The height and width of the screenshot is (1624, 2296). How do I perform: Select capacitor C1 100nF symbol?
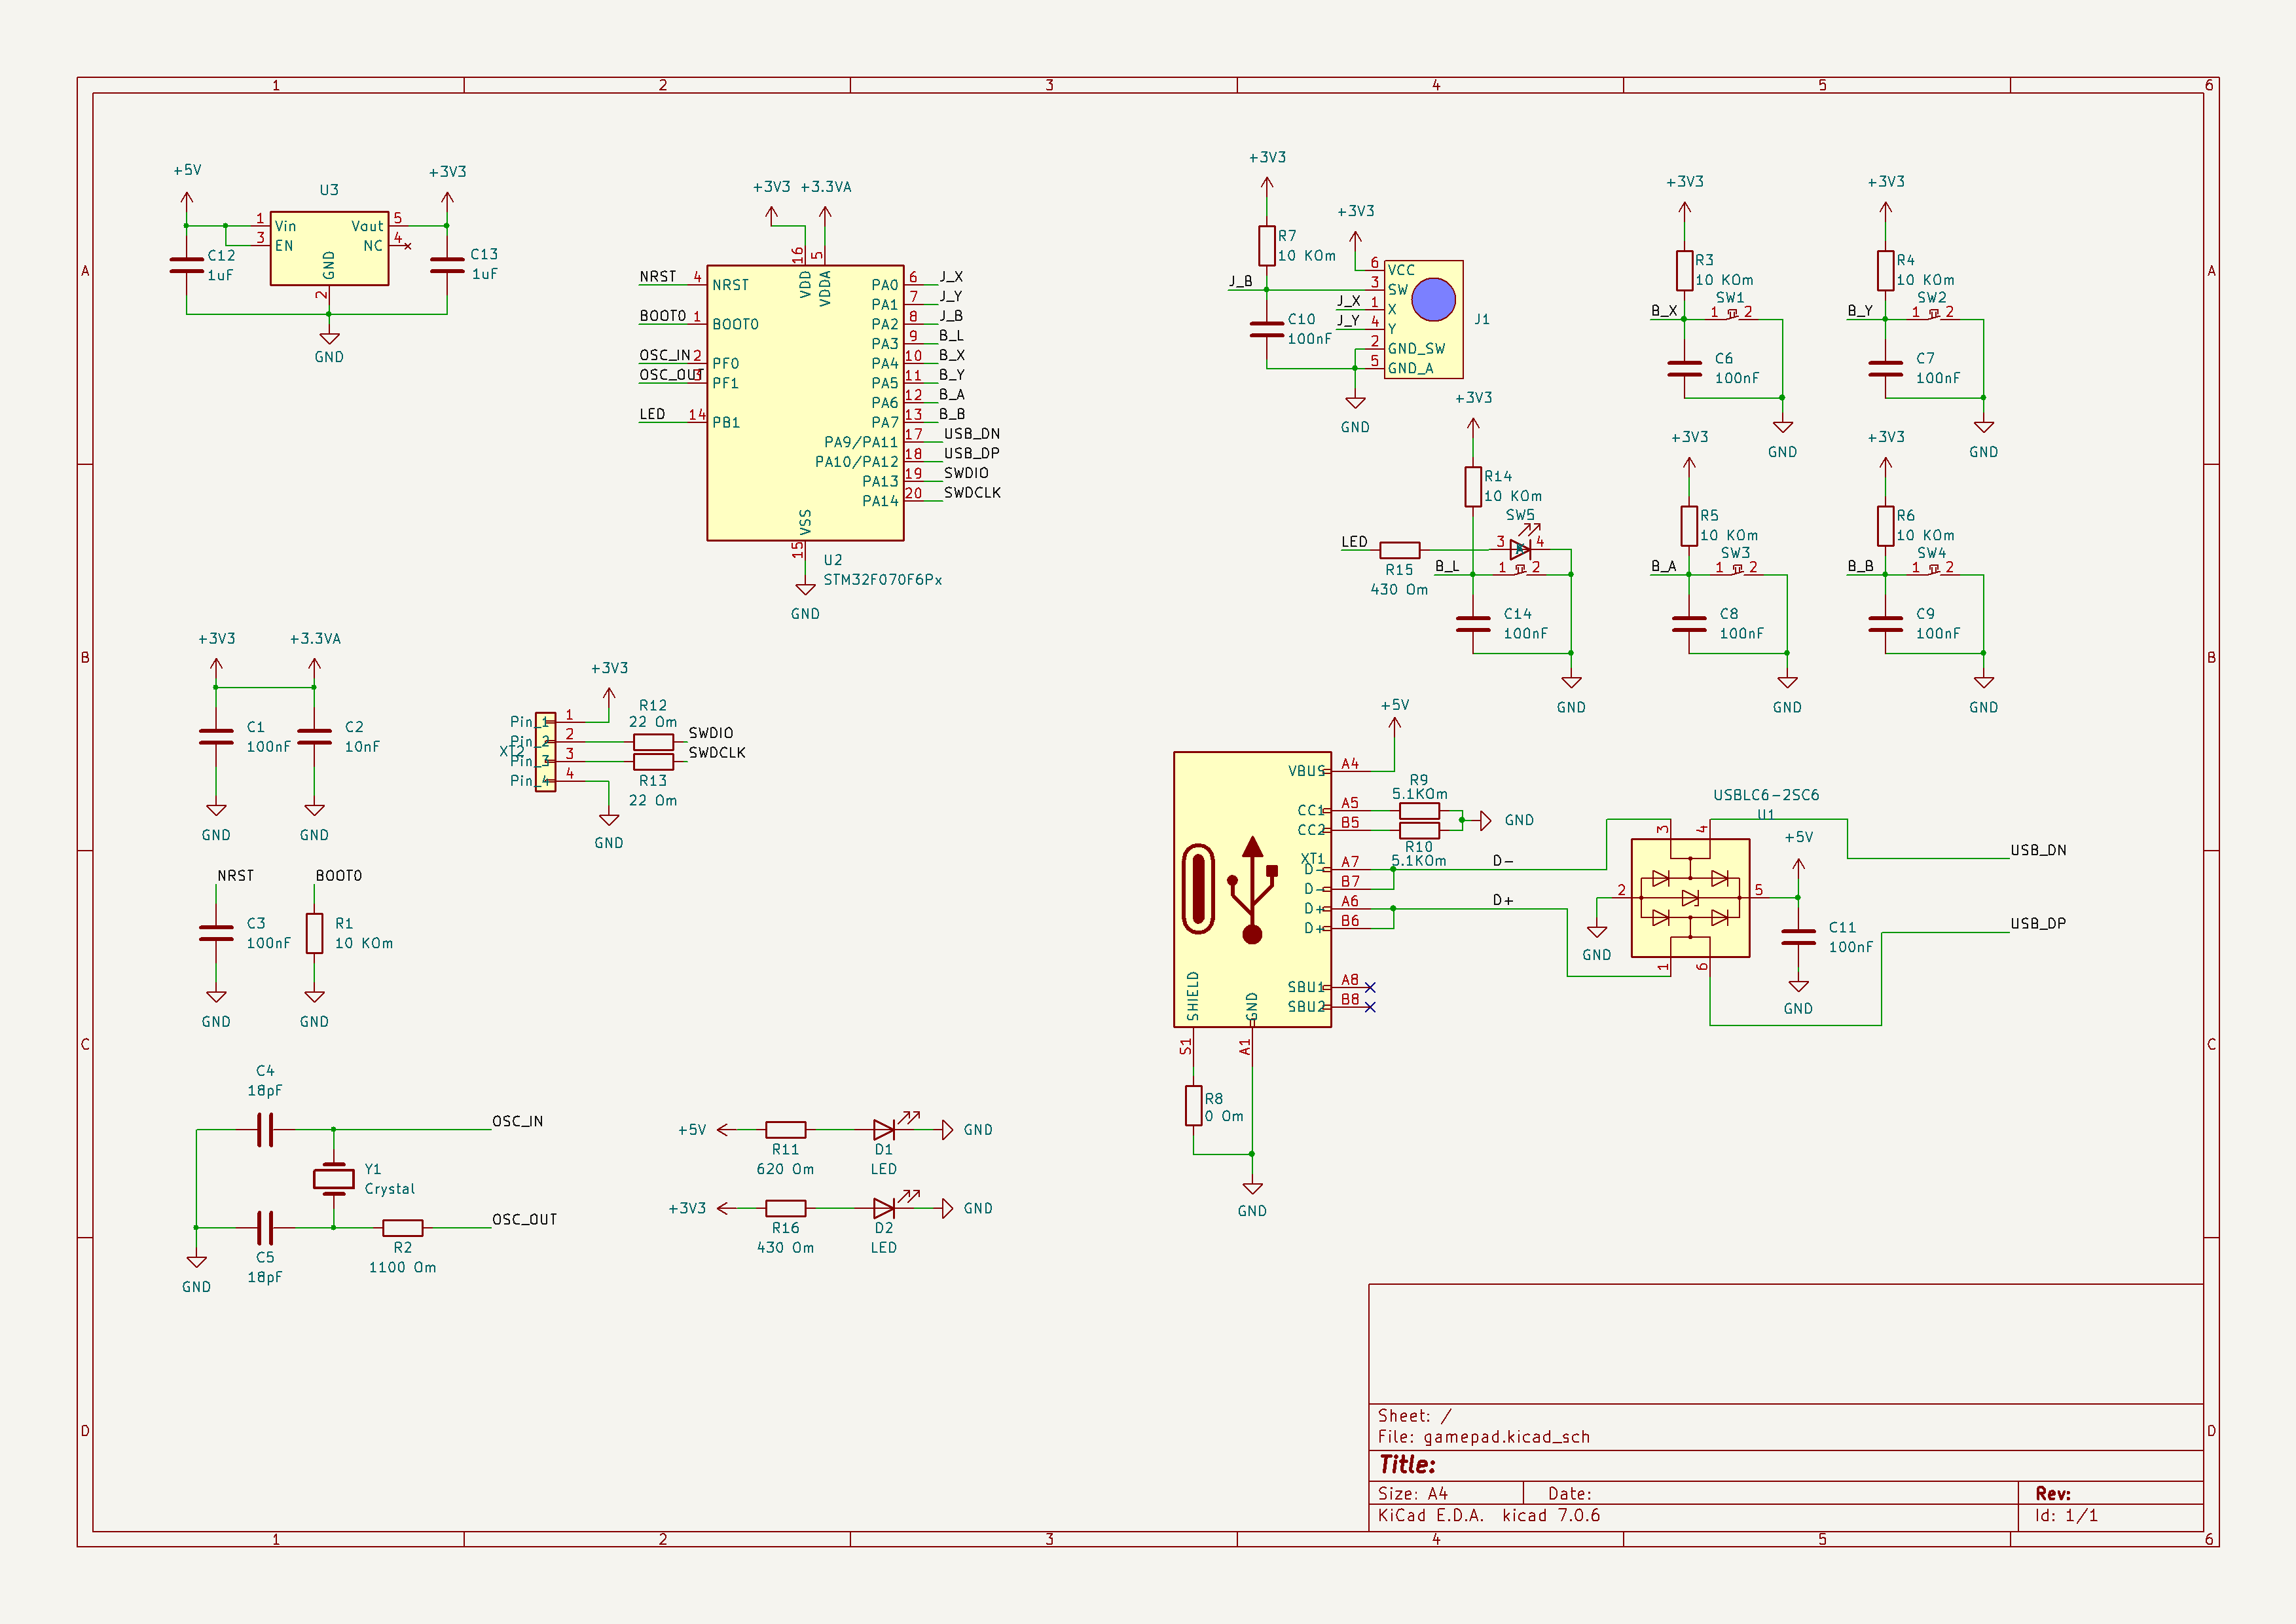216,737
